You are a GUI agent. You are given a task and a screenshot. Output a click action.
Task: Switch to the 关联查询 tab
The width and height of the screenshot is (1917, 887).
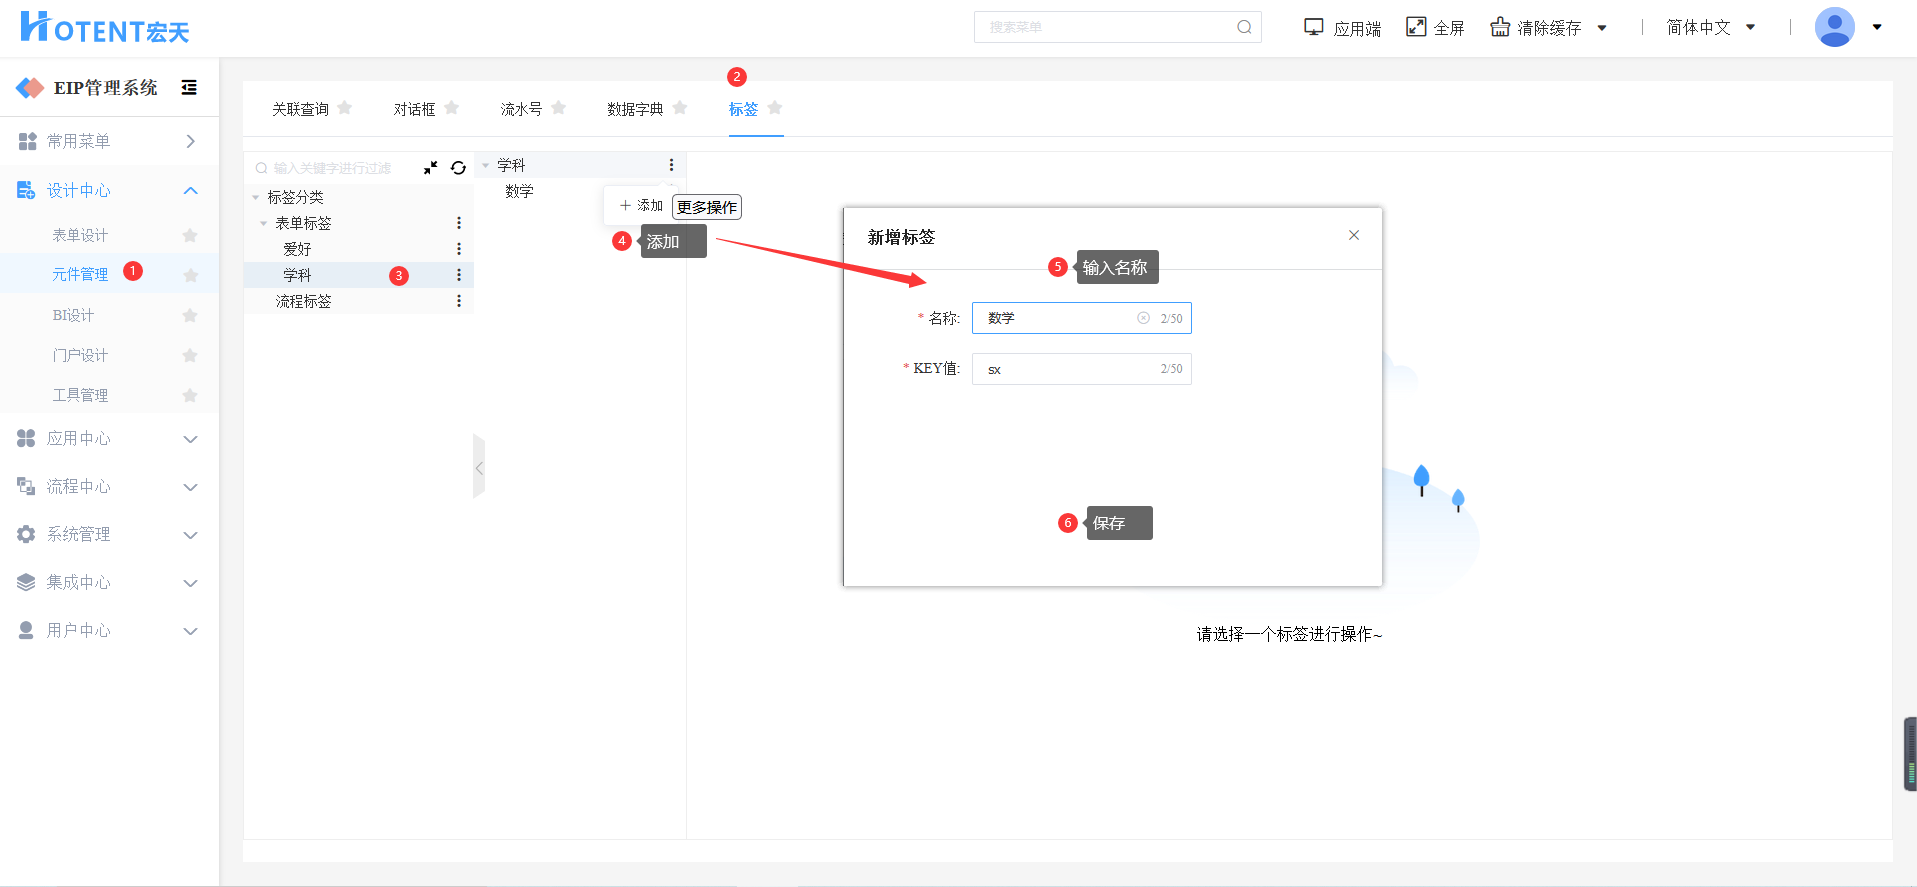[x=300, y=109]
